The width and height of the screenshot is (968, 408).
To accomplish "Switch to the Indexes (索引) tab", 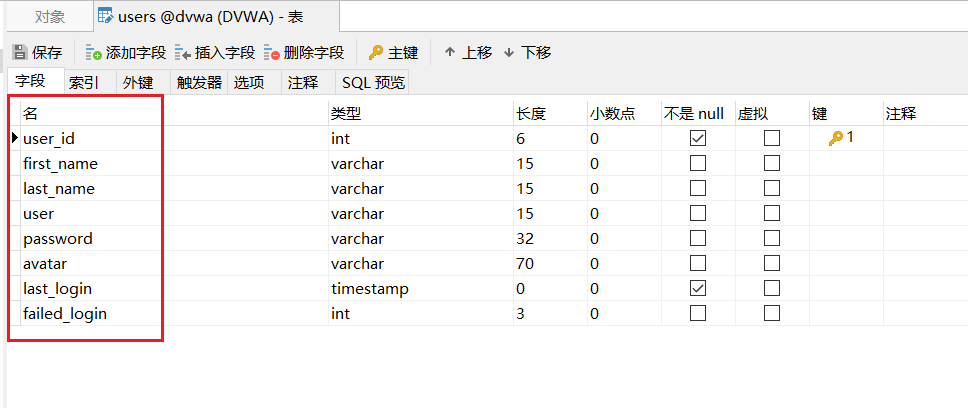I will [84, 83].
